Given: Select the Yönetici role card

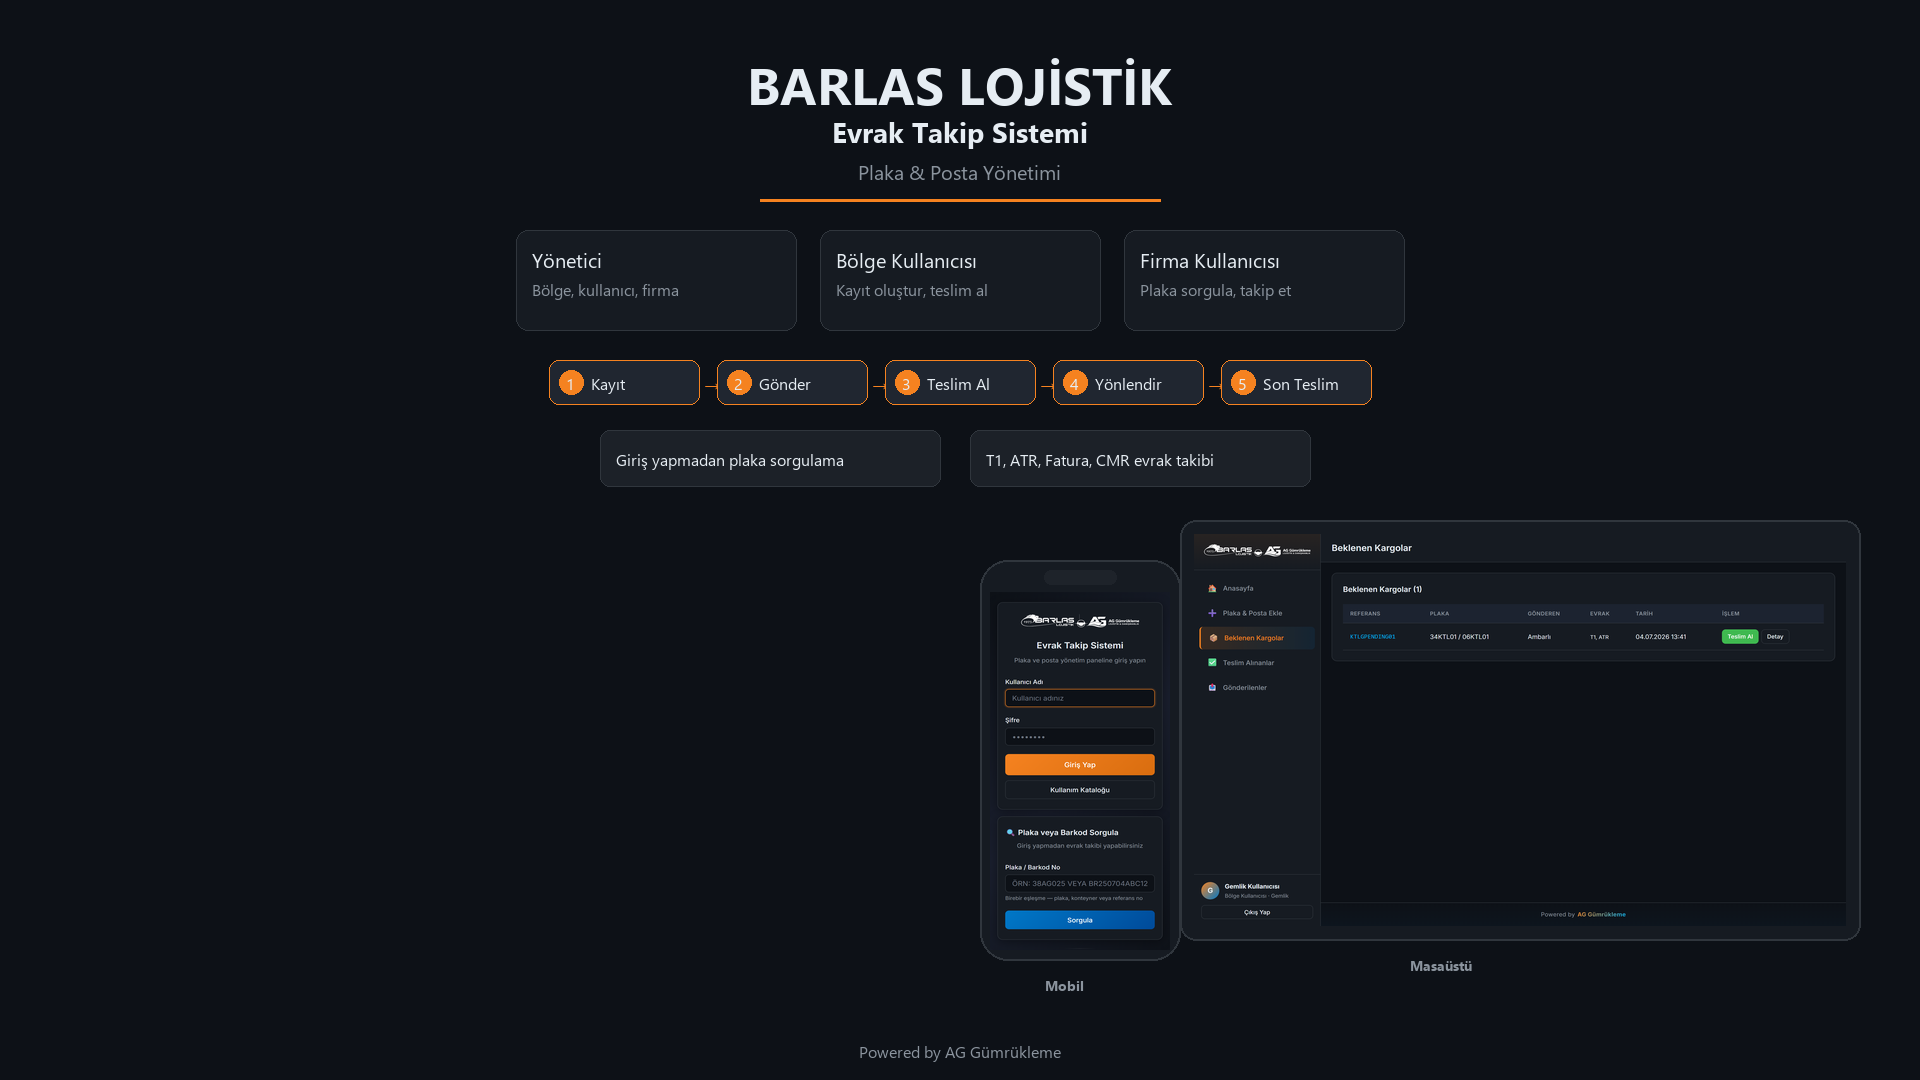Looking at the screenshot, I should click(656, 280).
